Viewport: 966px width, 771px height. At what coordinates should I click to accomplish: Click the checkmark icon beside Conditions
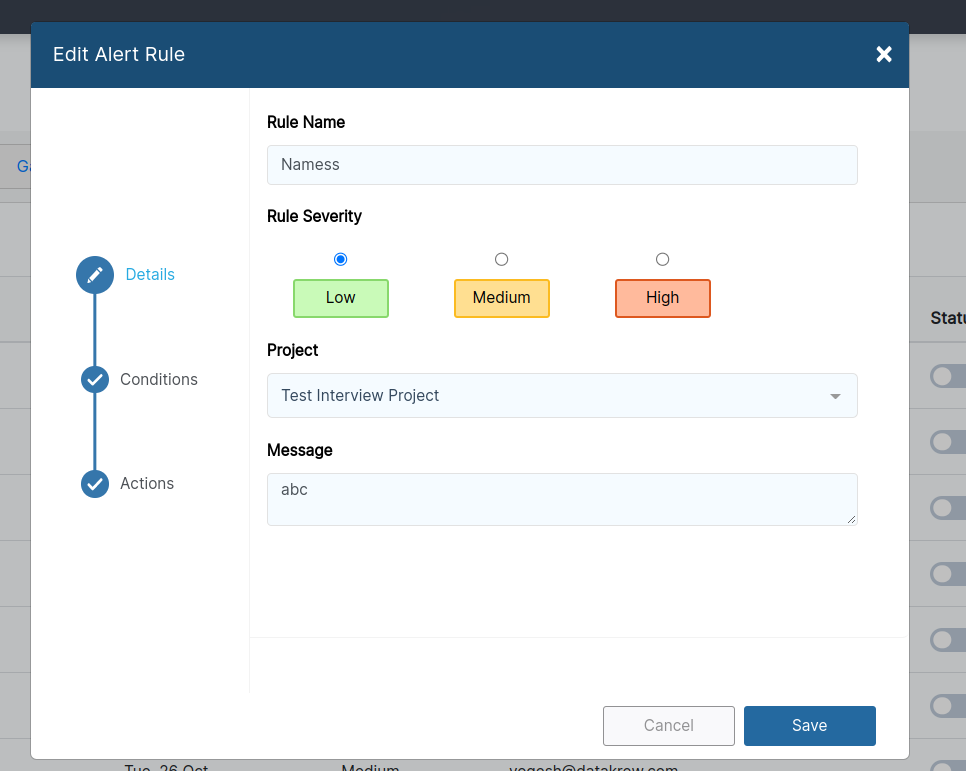coord(94,379)
